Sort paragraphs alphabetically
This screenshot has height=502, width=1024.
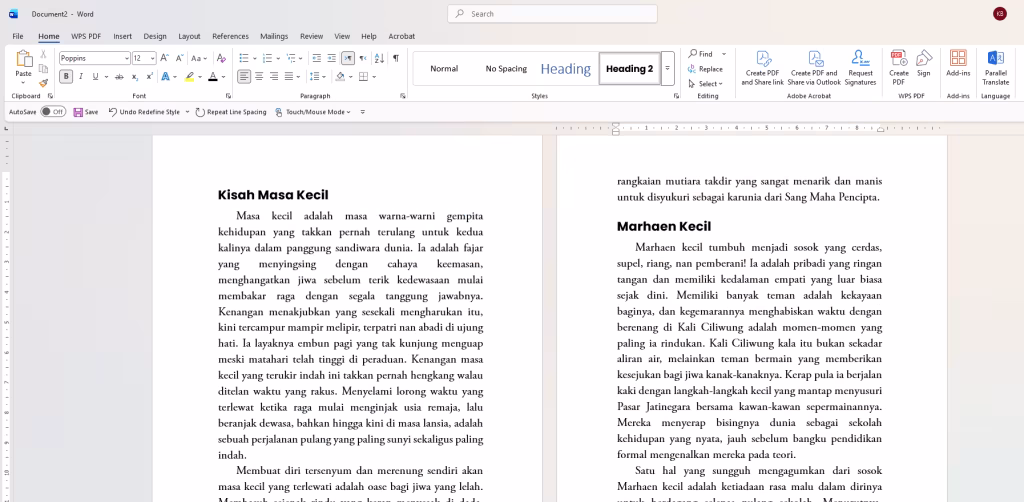[379, 58]
